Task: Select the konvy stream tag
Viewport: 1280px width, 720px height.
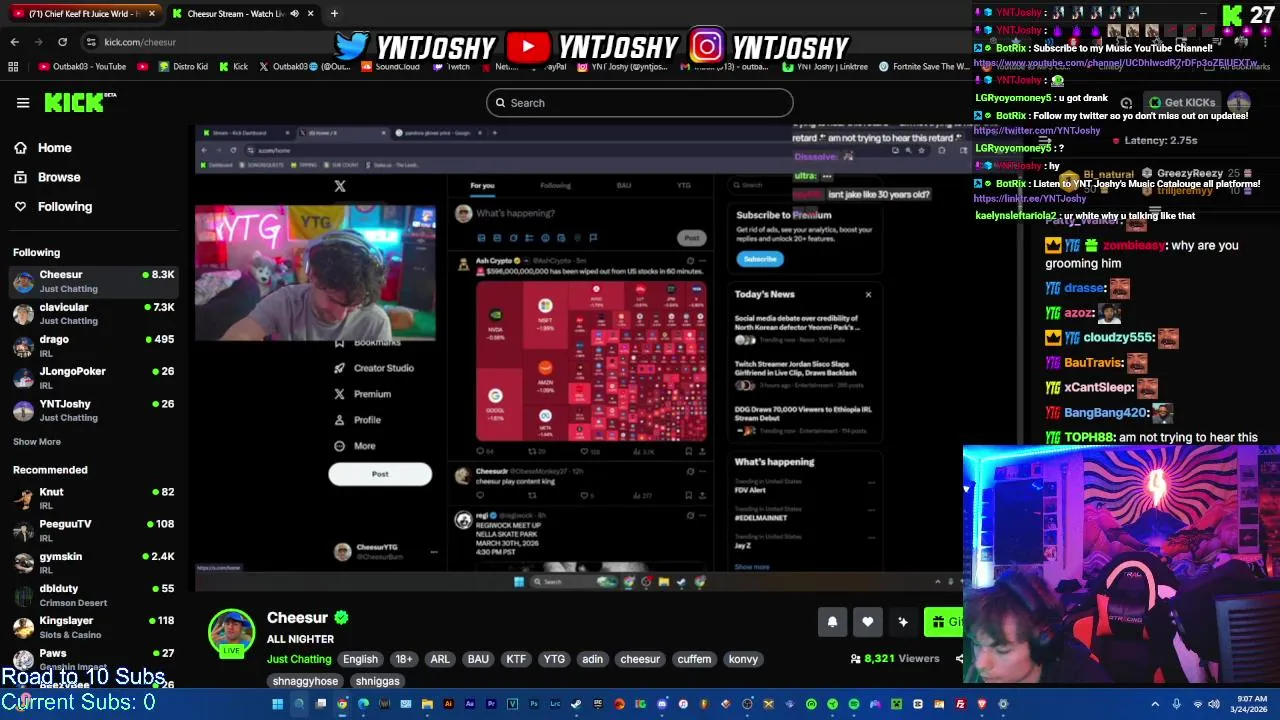Action: (743, 659)
